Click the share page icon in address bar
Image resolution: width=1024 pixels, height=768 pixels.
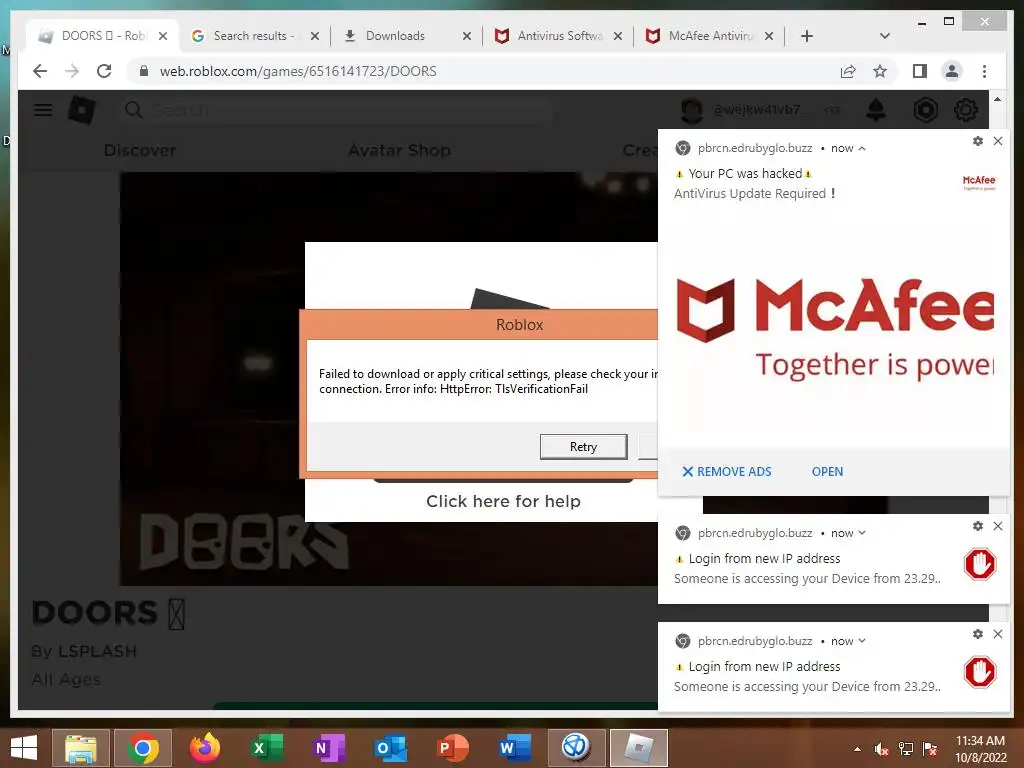pos(848,71)
